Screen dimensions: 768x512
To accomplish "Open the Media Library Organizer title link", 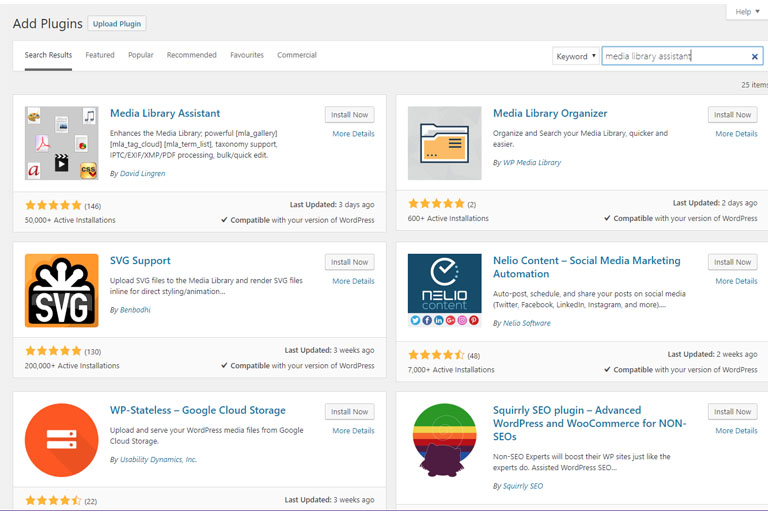I will 550,113.
